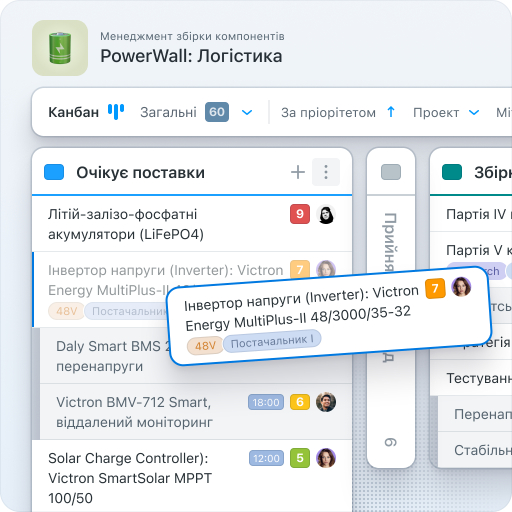The height and width of the screenshot is (512, 512).
Task: Open the Партія IV card
Action: [471, 214]
